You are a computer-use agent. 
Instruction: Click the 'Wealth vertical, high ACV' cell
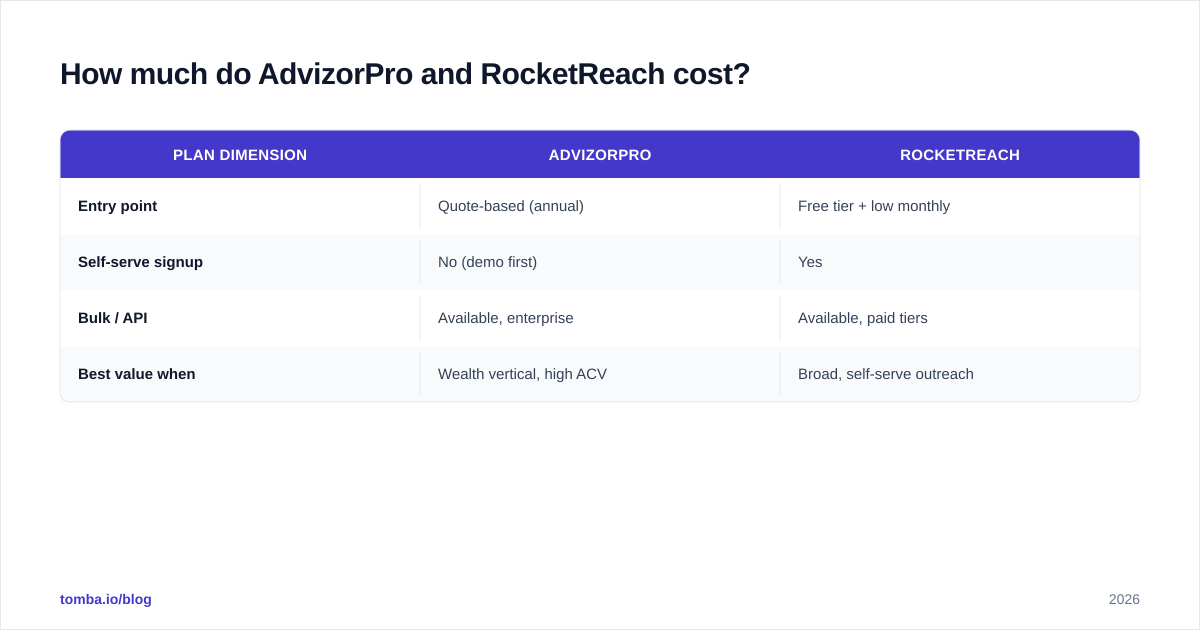(x=600, y=374)
